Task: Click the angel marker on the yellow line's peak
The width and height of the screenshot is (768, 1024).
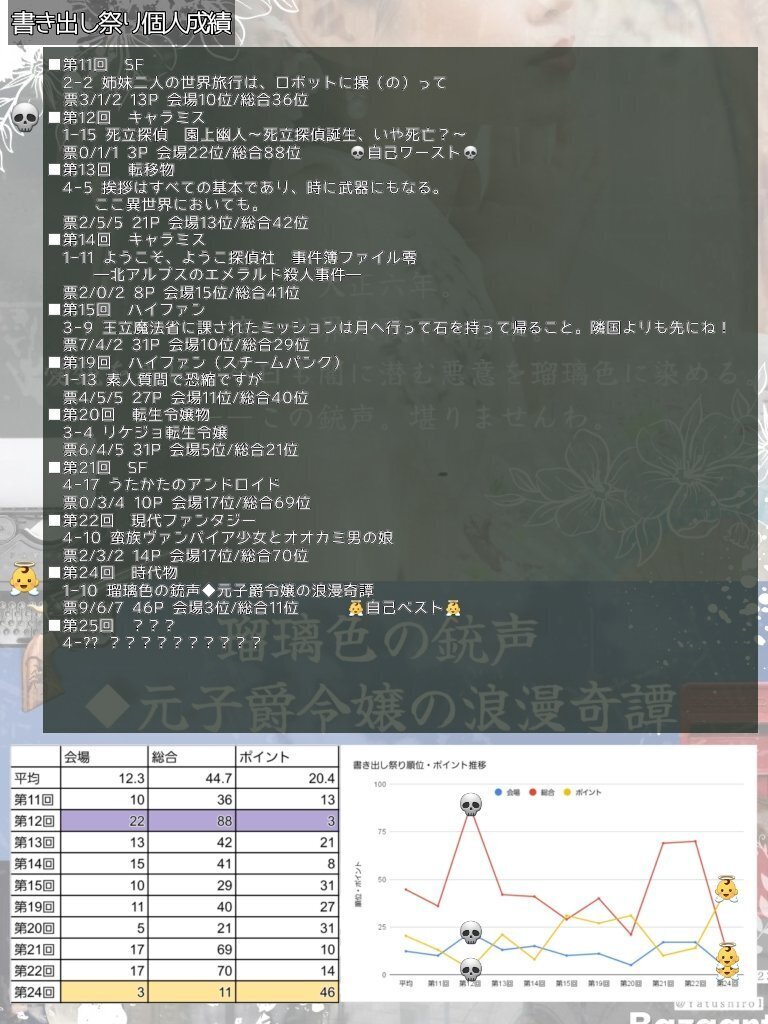Action: 726,889
